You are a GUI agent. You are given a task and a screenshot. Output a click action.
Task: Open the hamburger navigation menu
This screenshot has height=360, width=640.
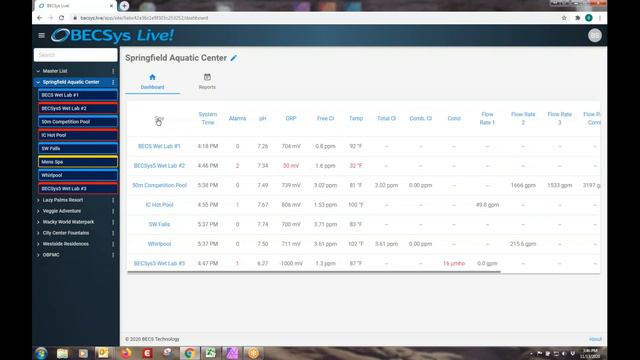41,36
